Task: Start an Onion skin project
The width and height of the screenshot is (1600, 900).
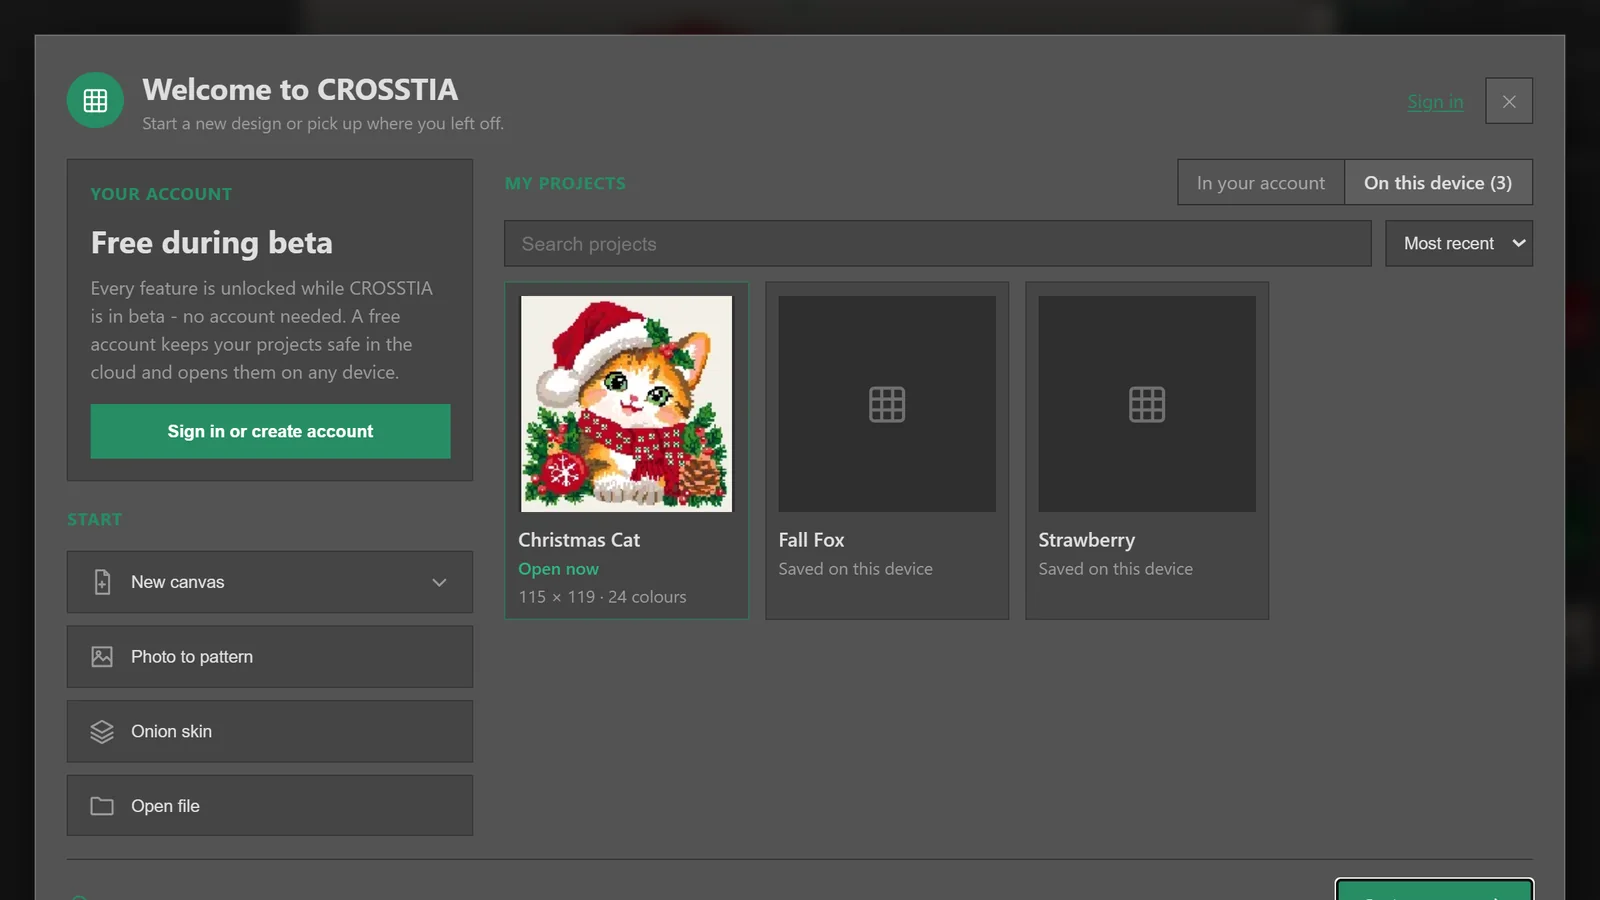Action: click(270, 731)
